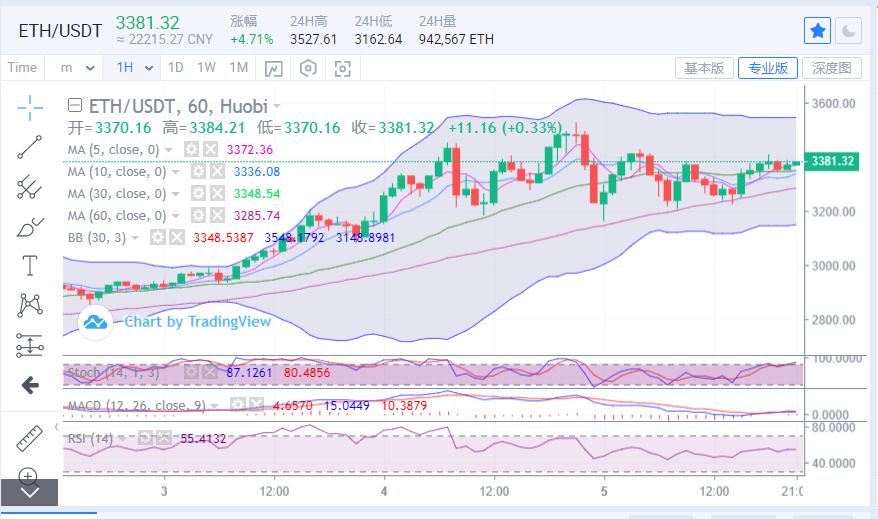This screenshot has height=519, width=878.
Task: Remove the Stoch indicator
Action: 210,372
